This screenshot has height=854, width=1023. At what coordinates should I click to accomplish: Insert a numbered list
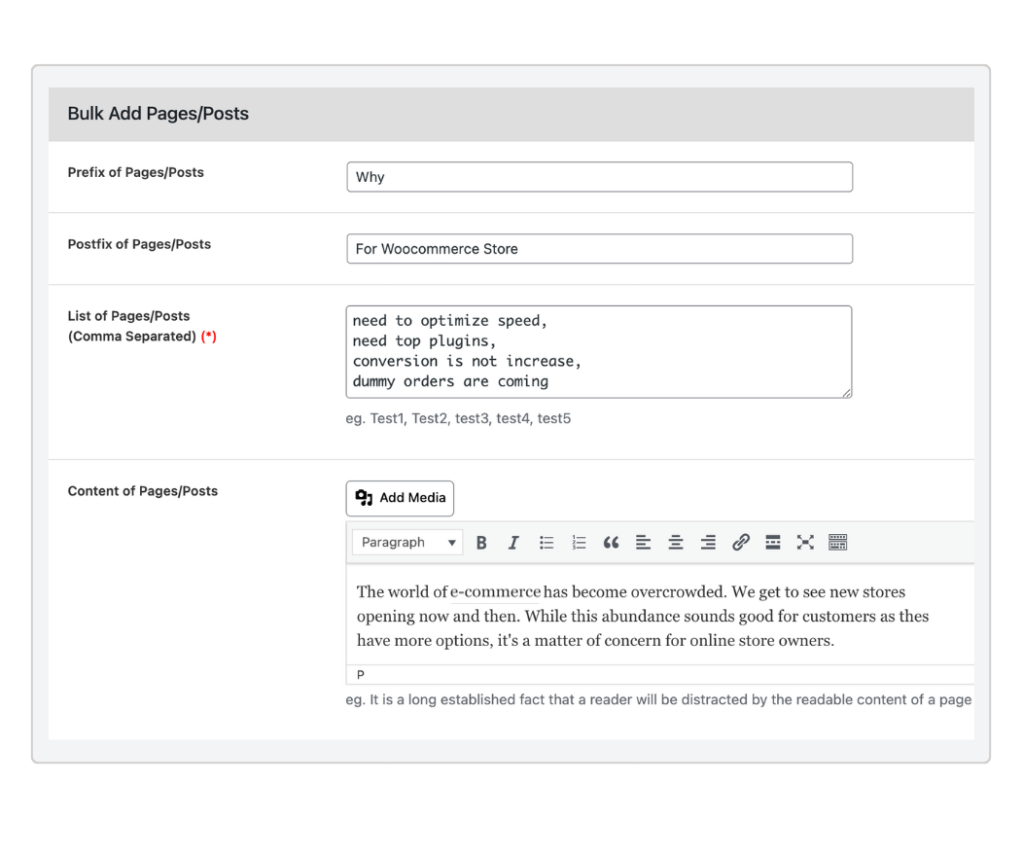[x=579, y=543]
